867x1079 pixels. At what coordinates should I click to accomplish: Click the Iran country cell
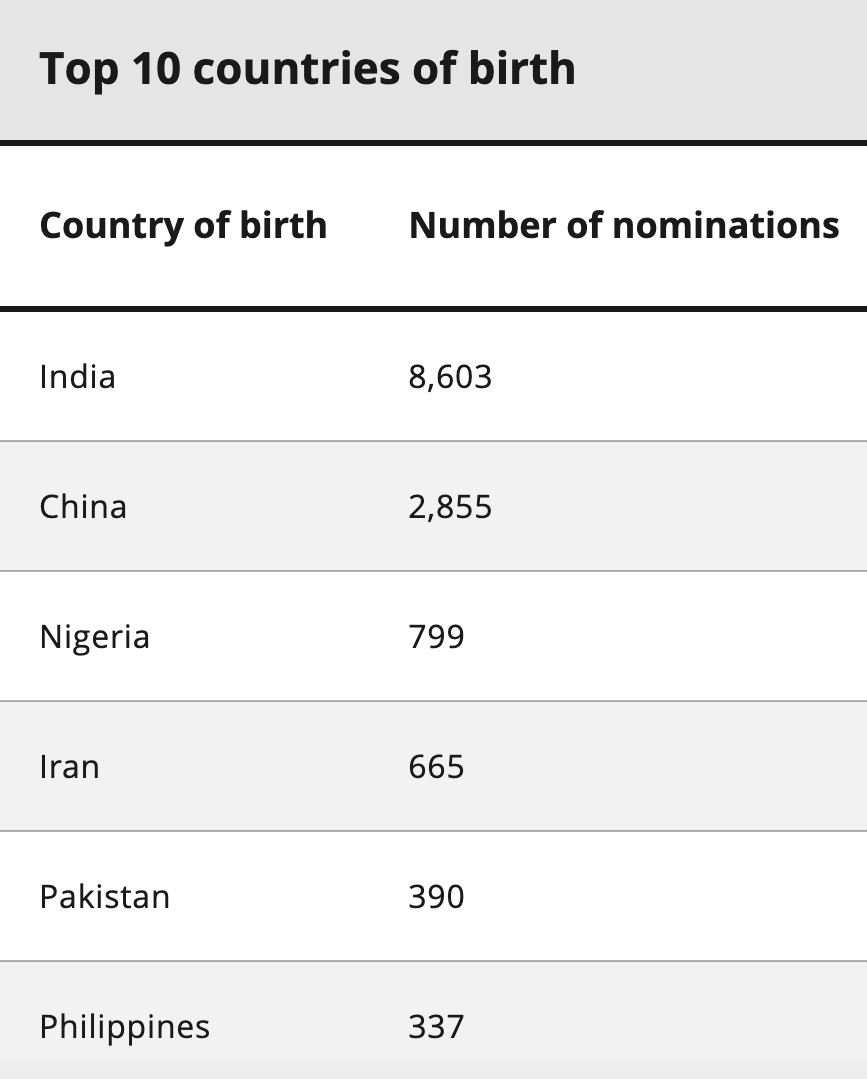click(69, 767)
